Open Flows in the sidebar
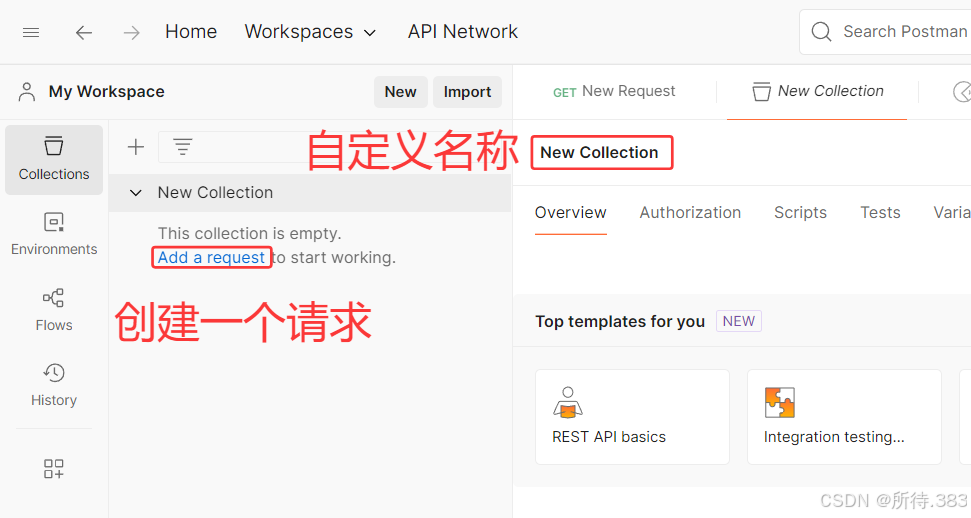This screenshot has height=518, width=971. tap(54, 310)
